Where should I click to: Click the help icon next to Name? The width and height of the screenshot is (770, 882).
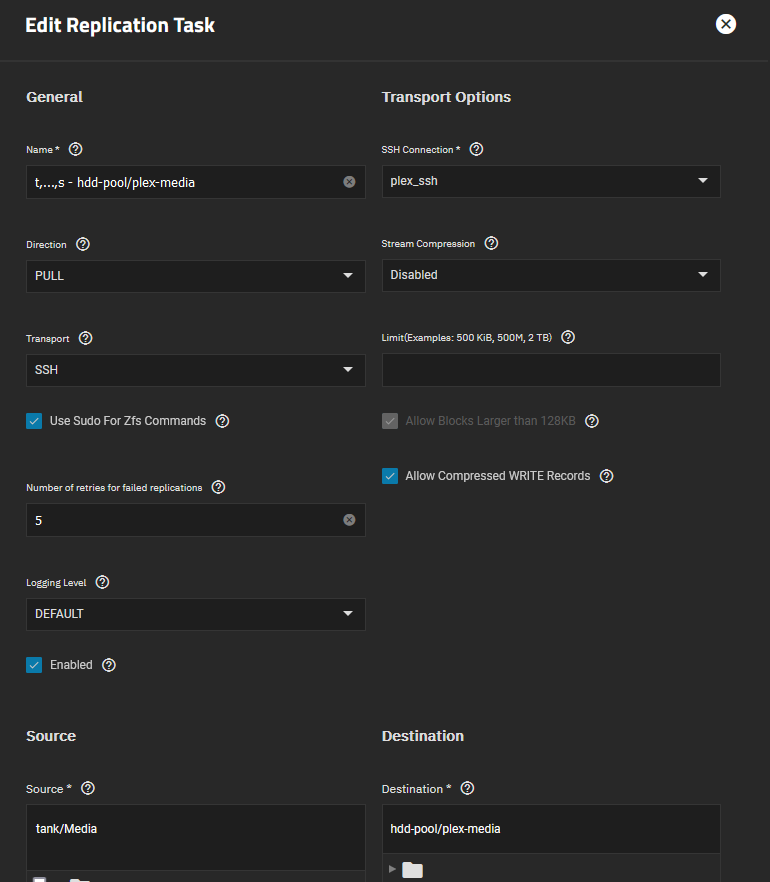click(76, 149)
